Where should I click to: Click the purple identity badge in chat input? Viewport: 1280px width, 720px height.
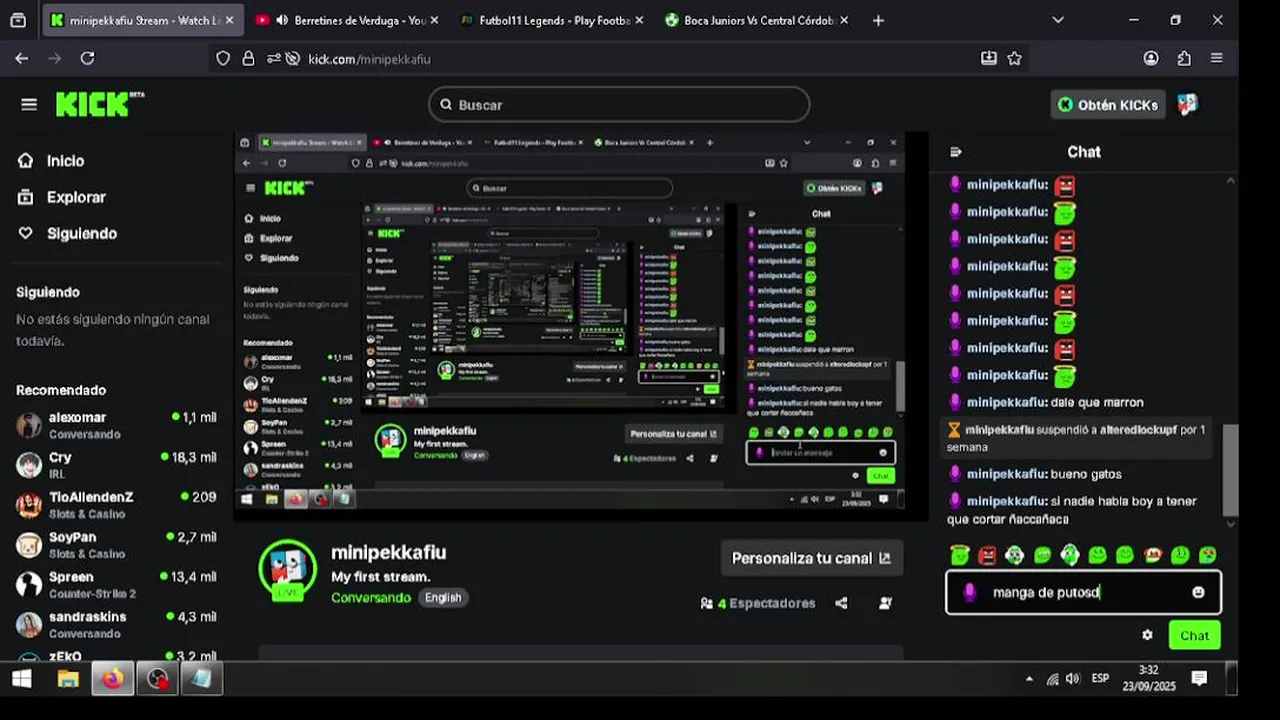coord(969,592)
